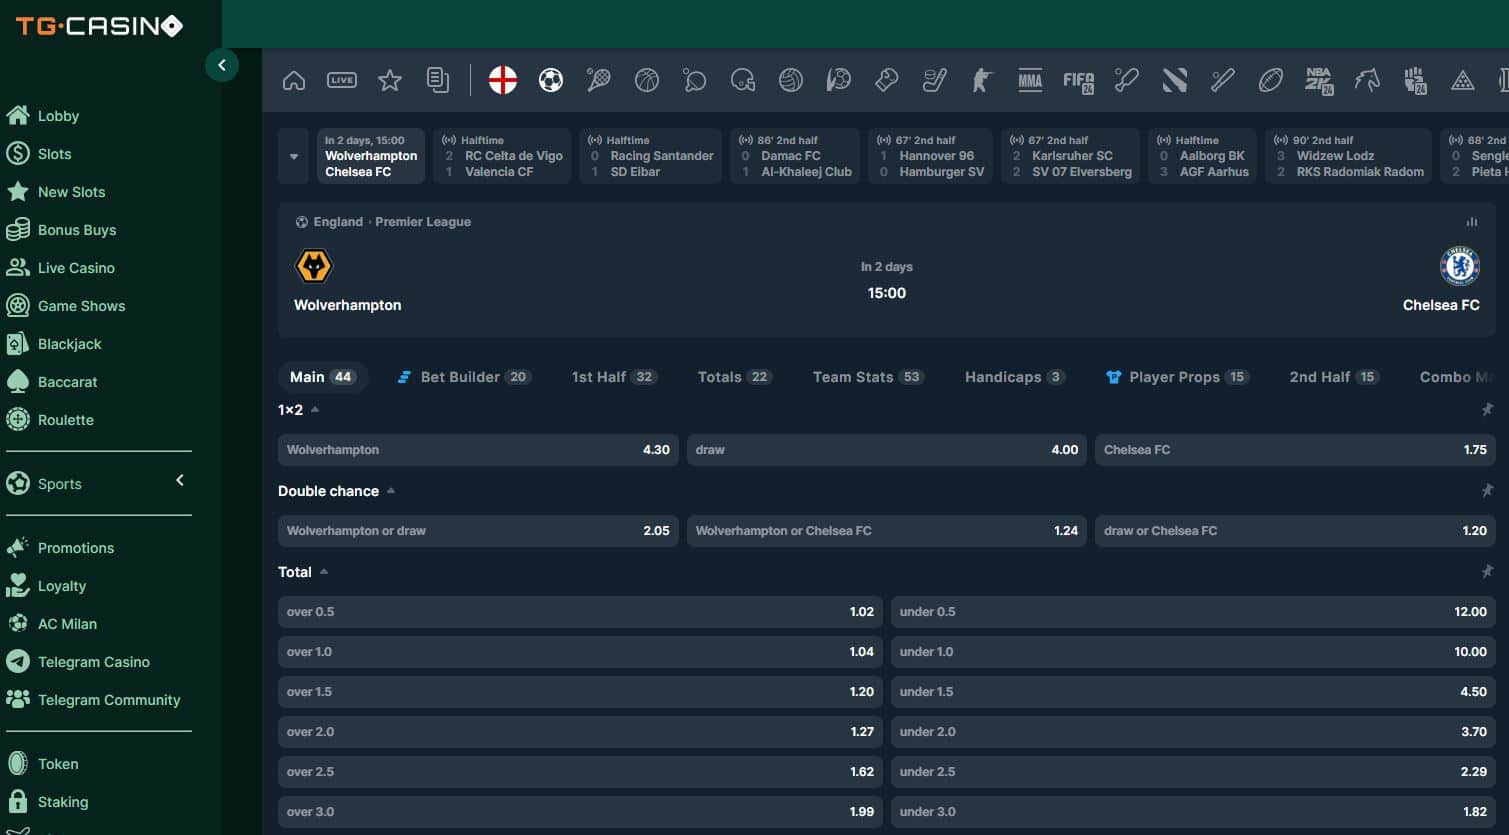
Task: Switch to the Main tab
Action: 322,377
